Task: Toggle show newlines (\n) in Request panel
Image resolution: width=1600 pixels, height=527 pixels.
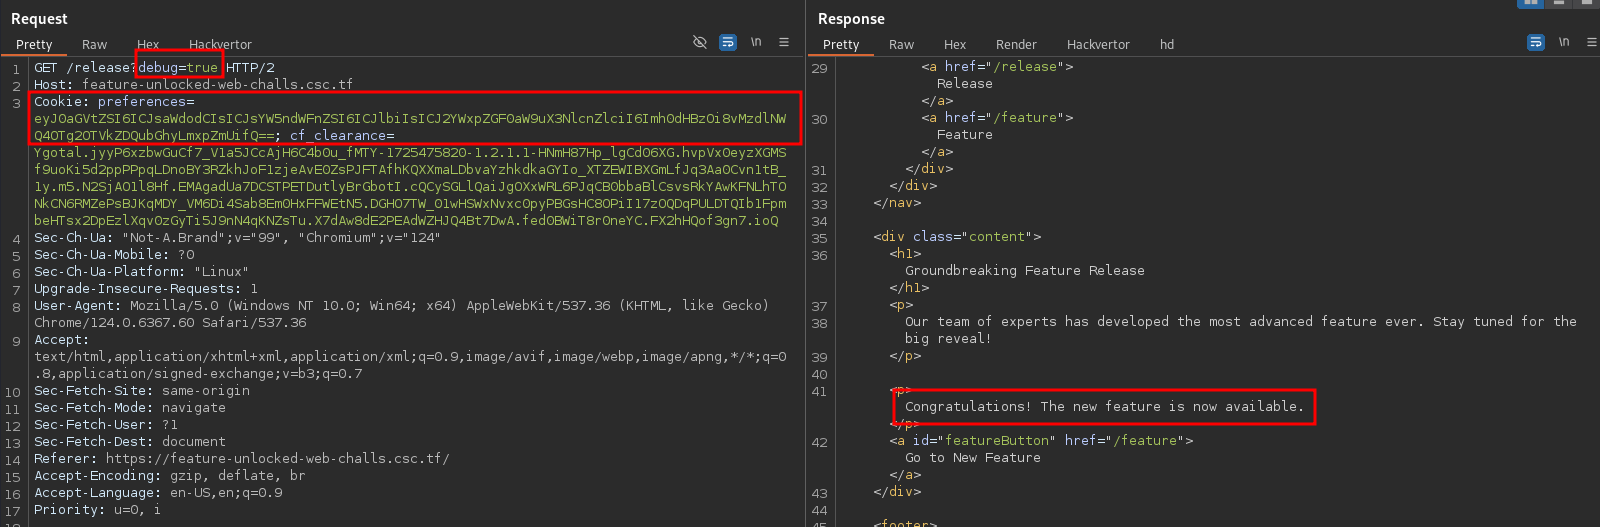Action: (x=756, y=42)
